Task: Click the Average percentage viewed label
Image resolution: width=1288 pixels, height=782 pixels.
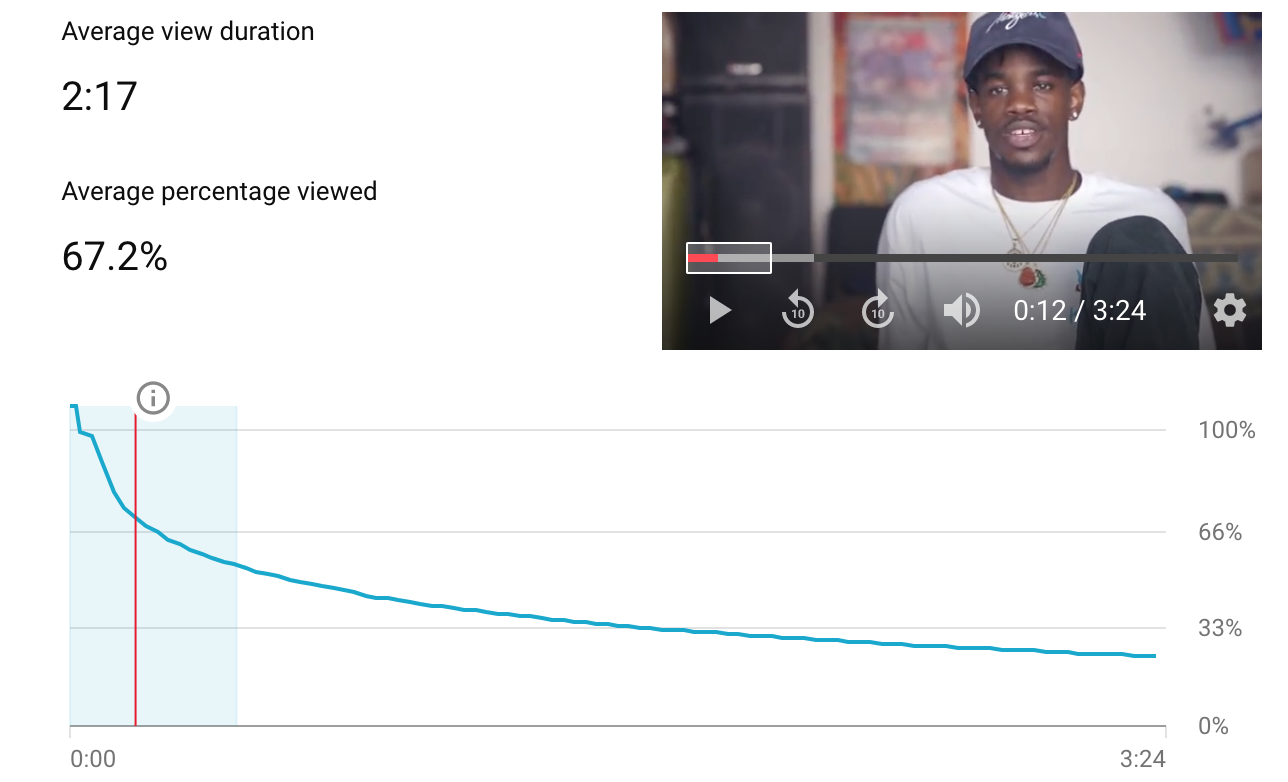Action: coord(219,191)
